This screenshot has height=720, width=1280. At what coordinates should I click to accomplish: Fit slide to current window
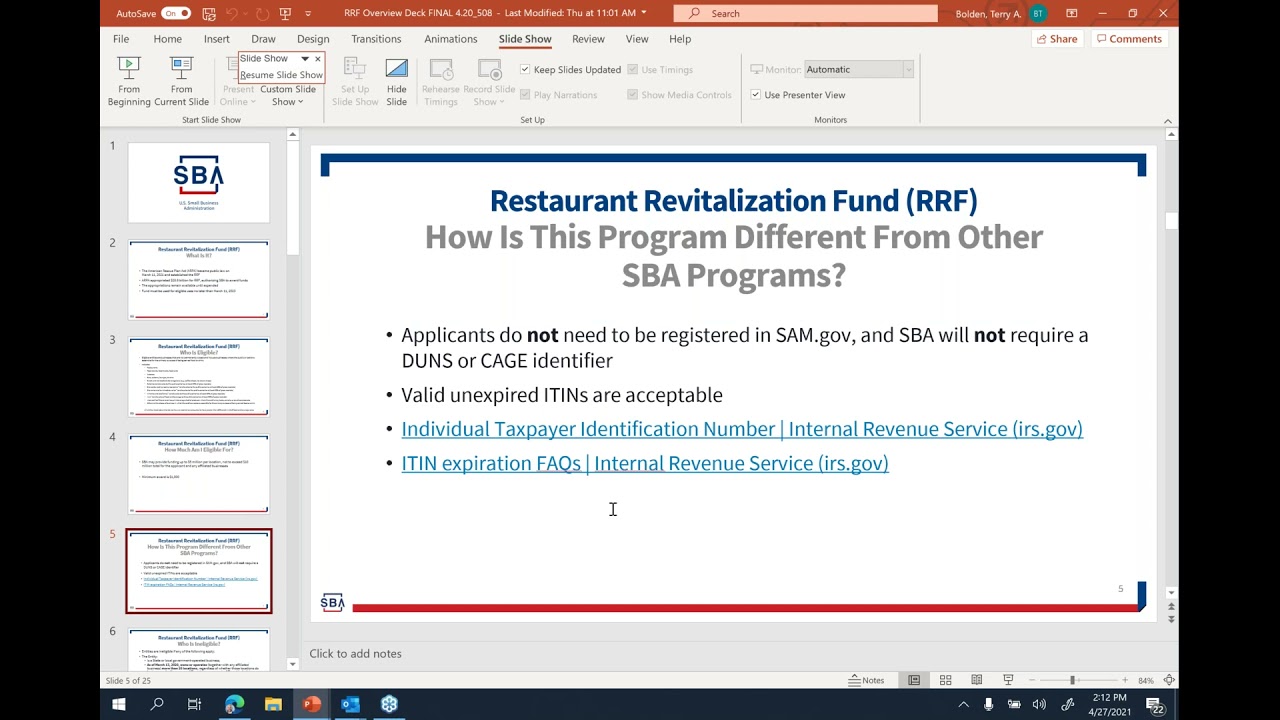(1169, 680)
